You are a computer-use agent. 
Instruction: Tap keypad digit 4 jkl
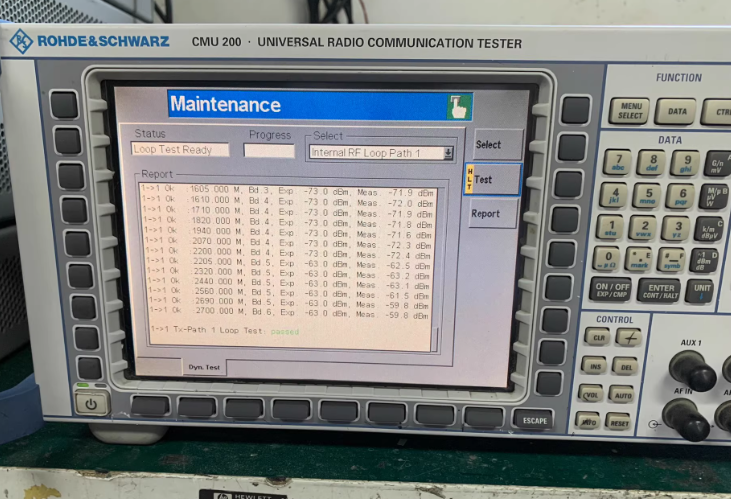point(613,195)
